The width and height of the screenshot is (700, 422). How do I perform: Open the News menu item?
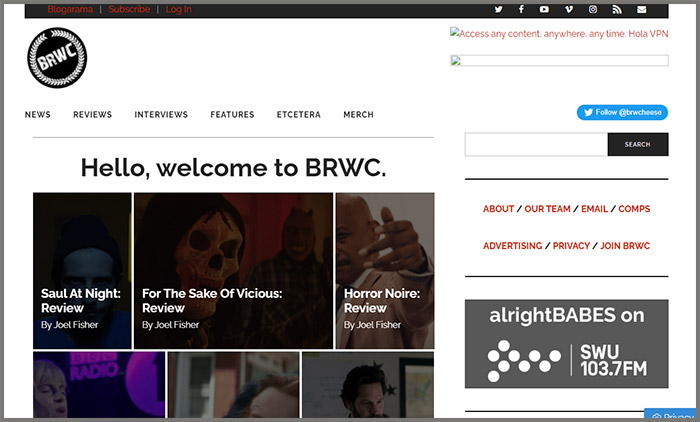38,115
